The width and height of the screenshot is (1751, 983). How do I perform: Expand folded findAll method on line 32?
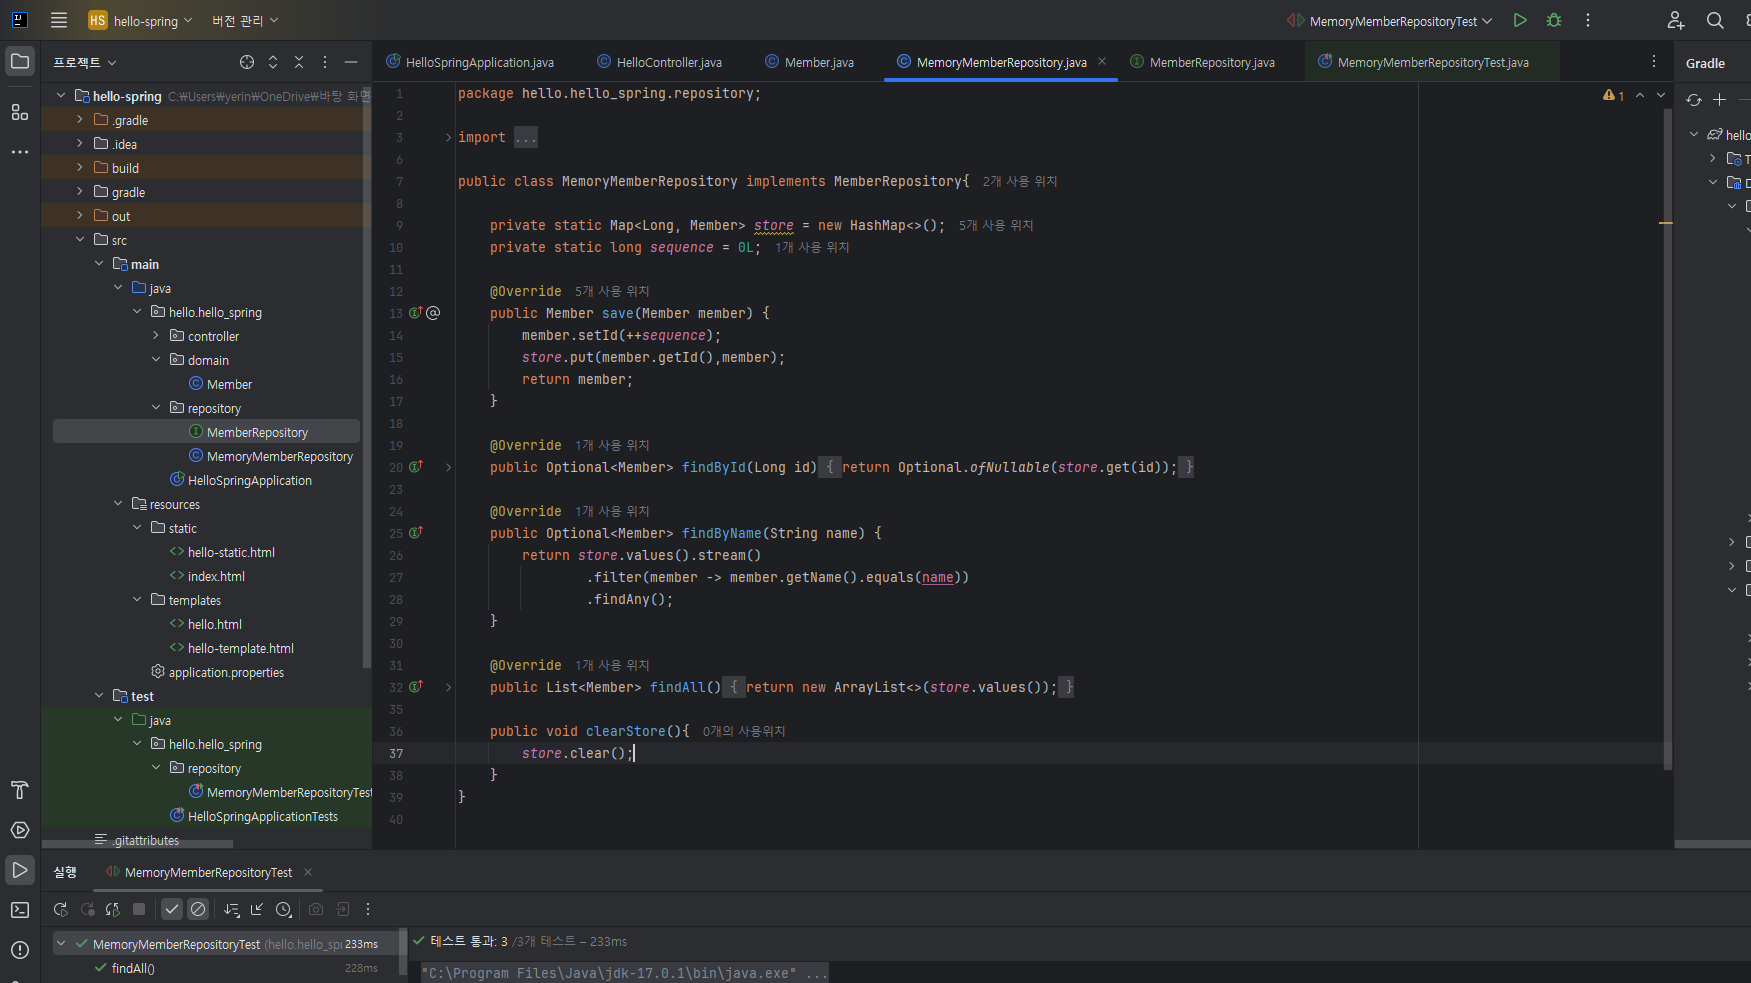[448, 687]
